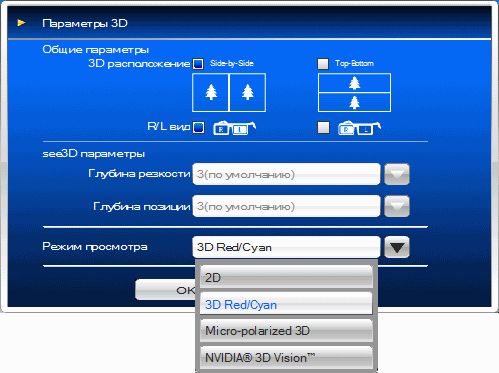Click the Параметры 3D title text
Screen dimensions: 499x373
85,23
